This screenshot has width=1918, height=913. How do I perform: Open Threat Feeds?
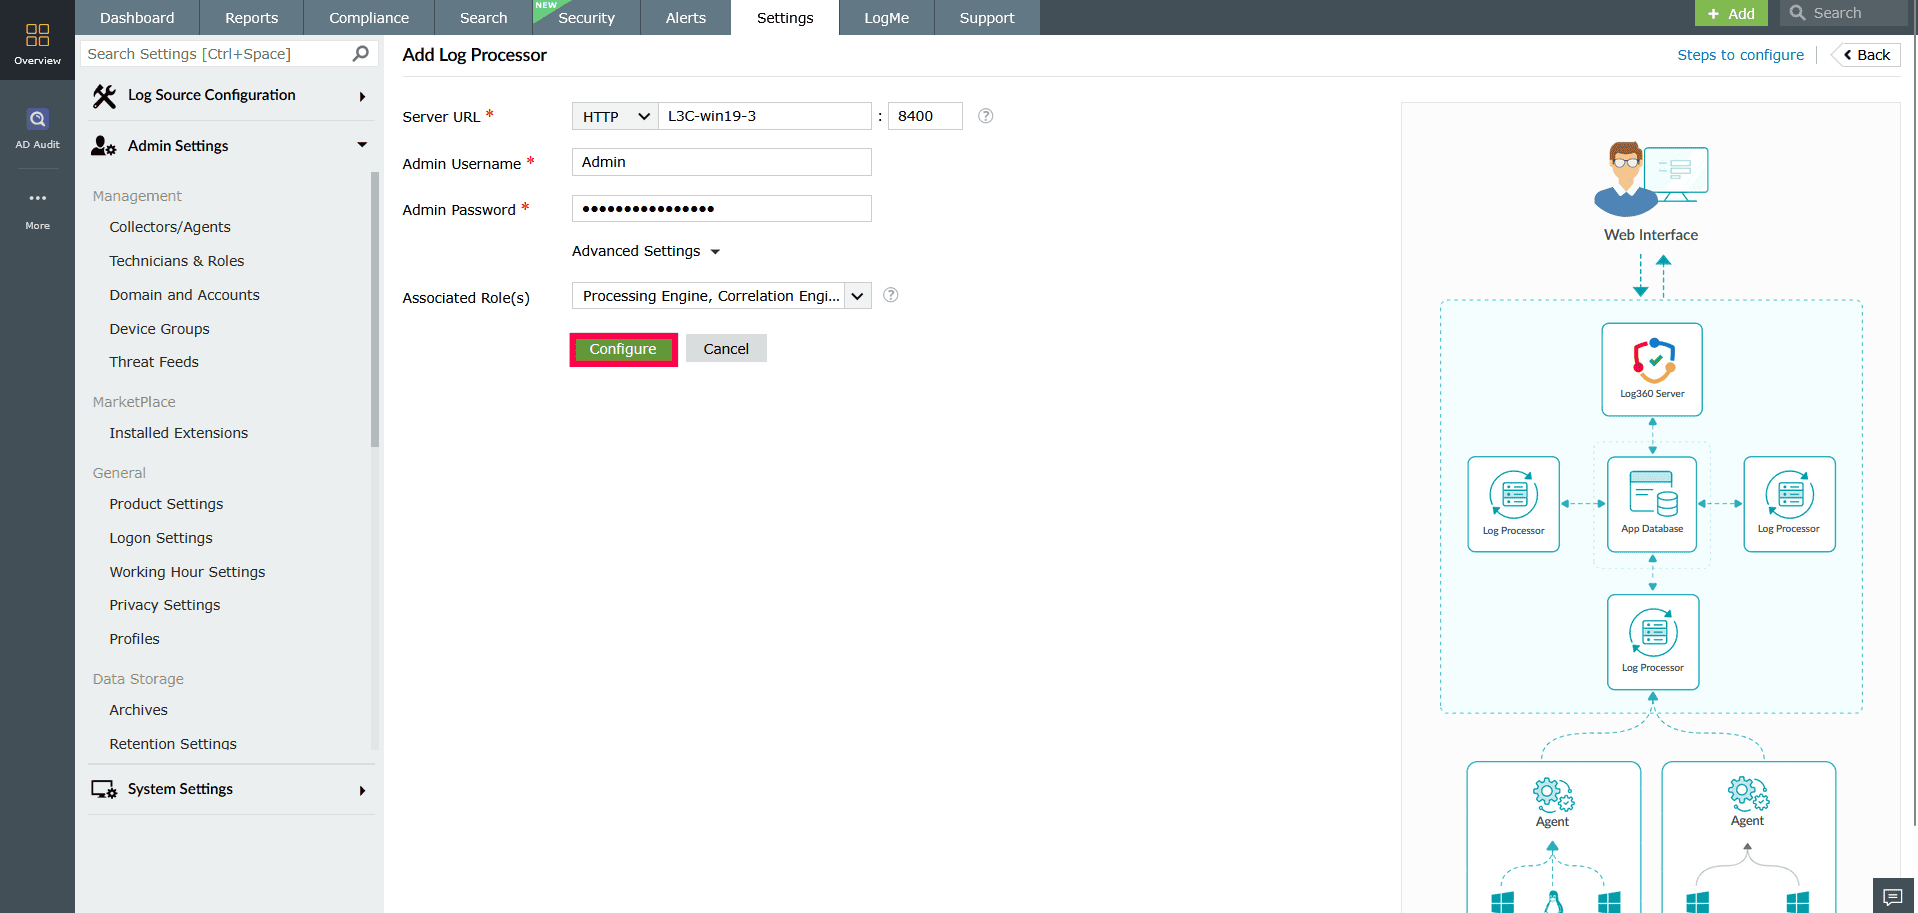click(x=154, y=362)
